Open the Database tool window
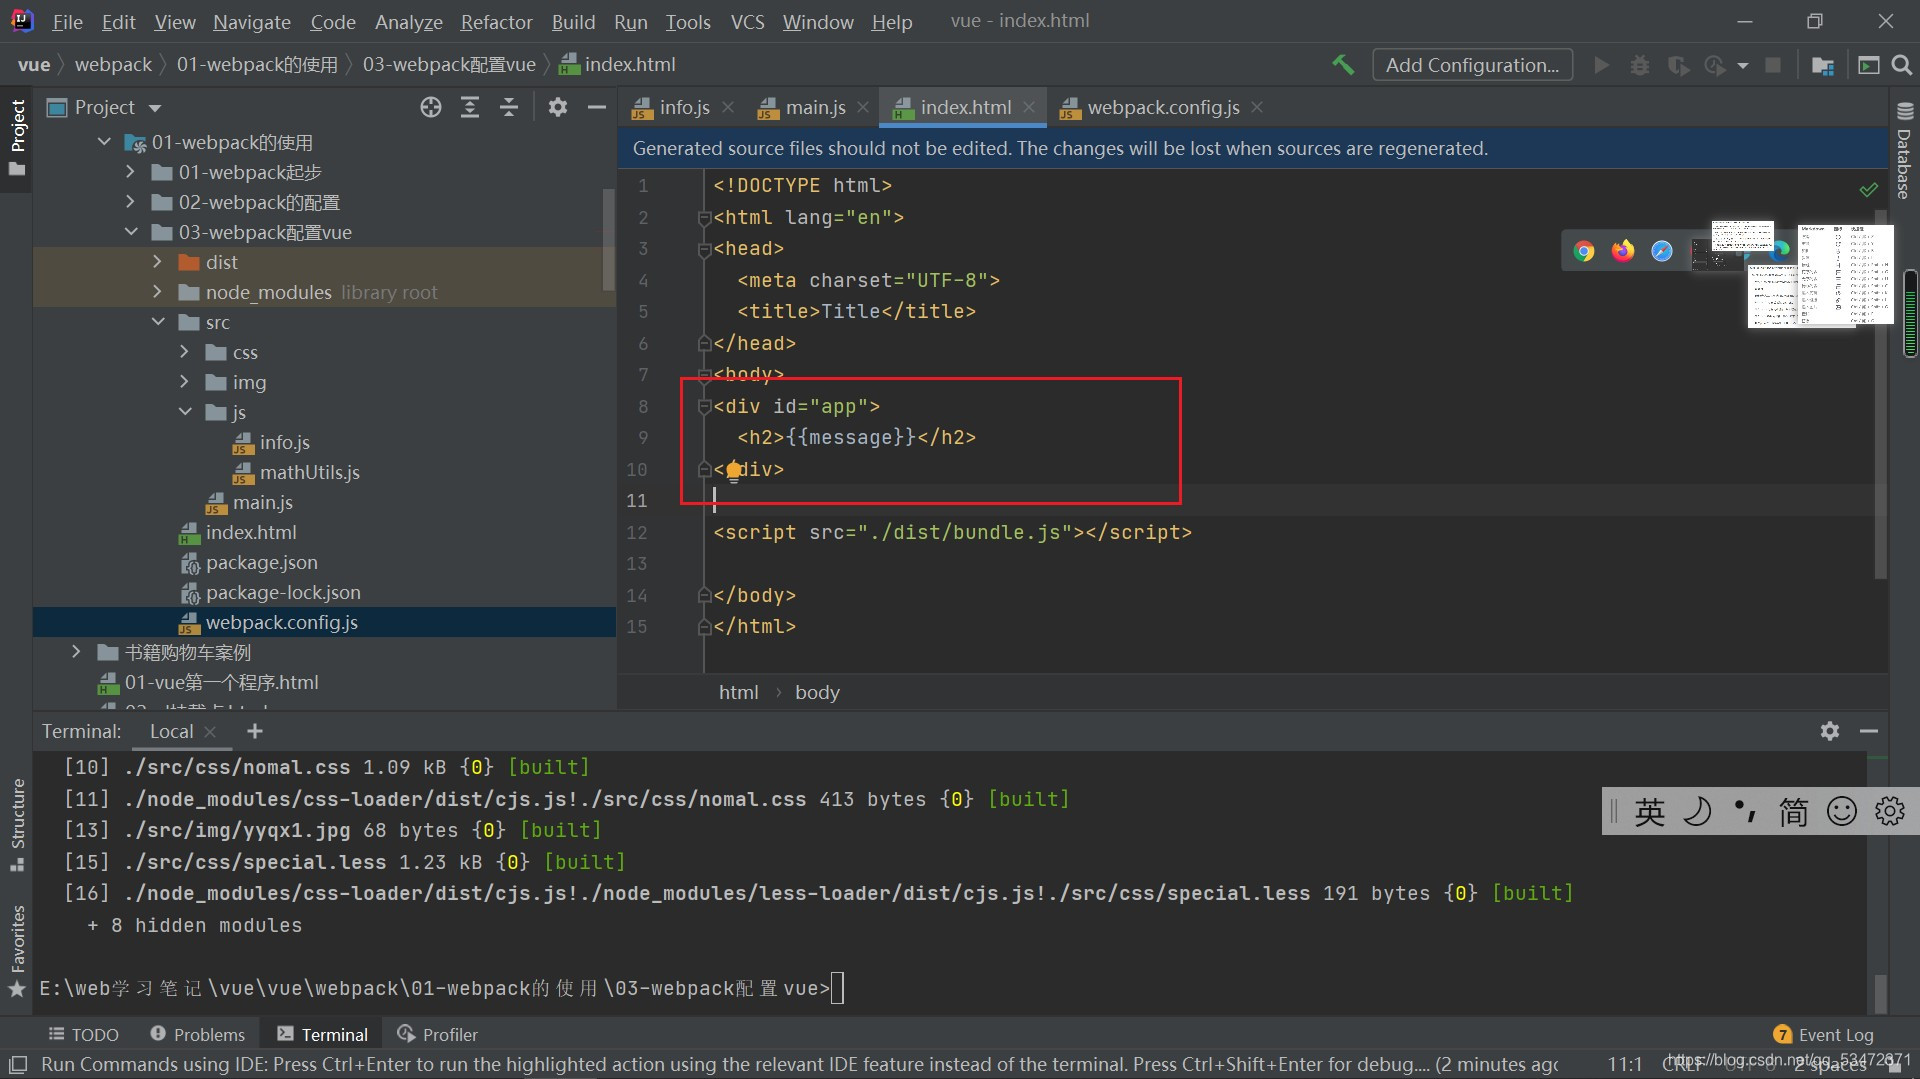Image resolution: width=1920 pixels, height=1079 pixels. (x=1904, y=150)
